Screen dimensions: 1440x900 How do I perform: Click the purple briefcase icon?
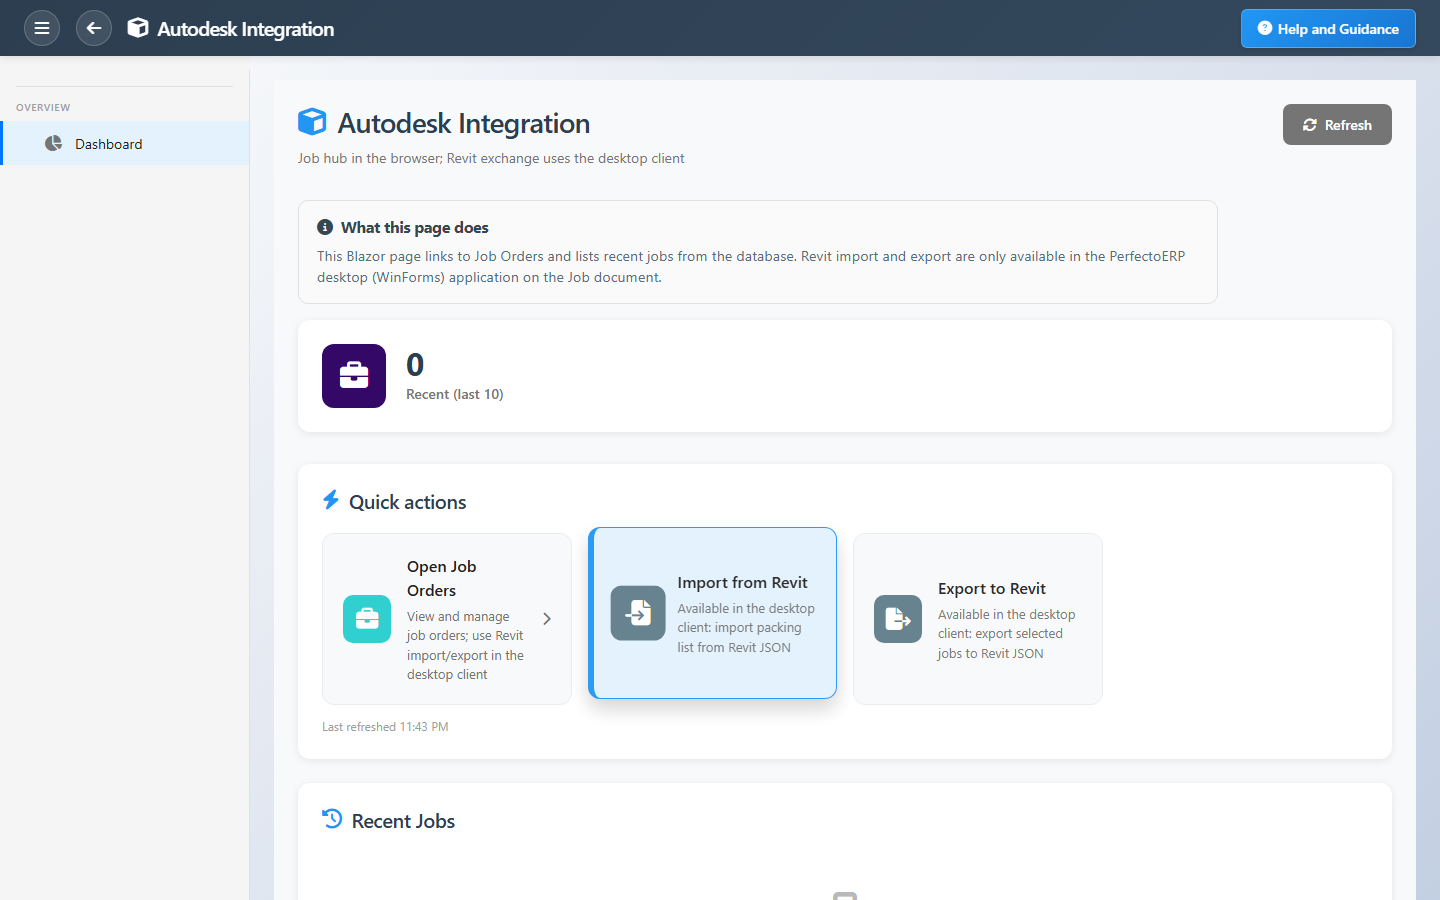click(x=354, y=376)
